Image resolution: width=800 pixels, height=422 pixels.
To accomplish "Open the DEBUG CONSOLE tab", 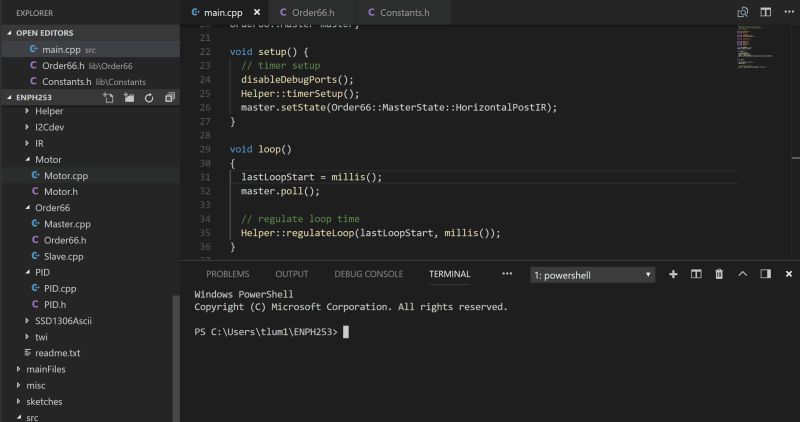I will (368, 274).
